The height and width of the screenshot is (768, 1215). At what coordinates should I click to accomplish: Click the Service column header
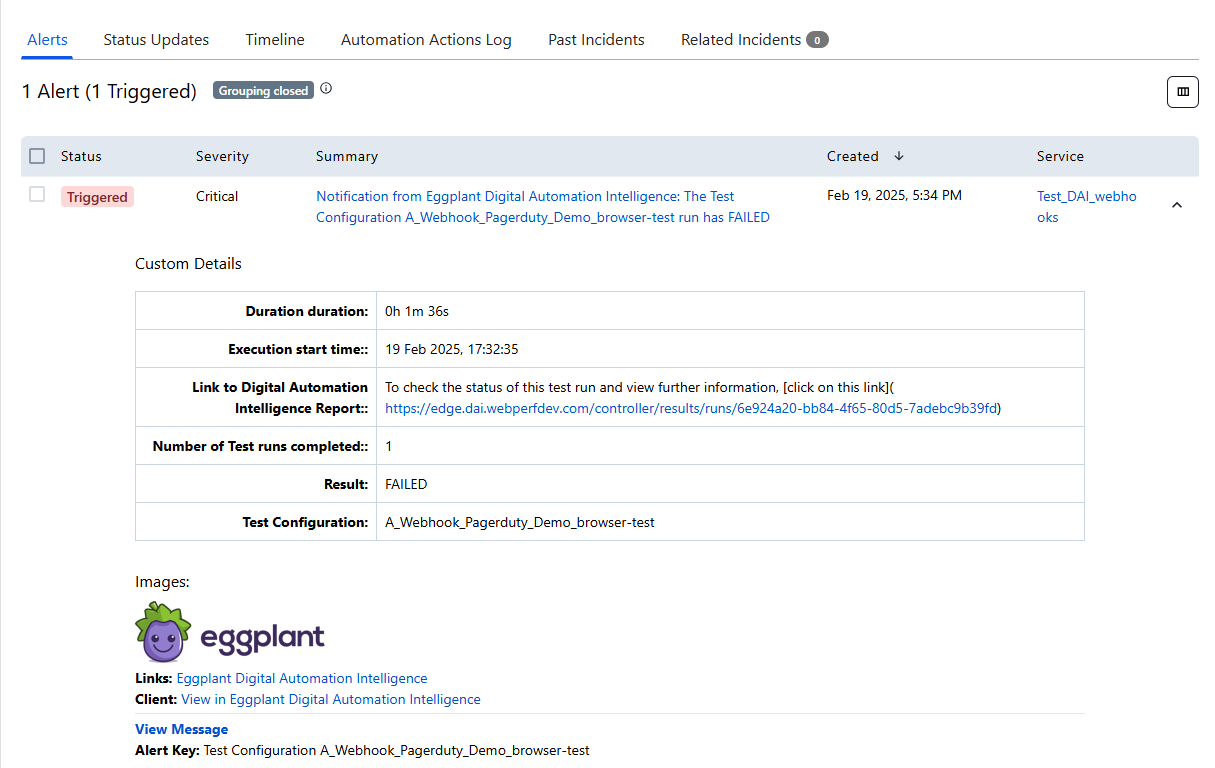coord(1060,156)
